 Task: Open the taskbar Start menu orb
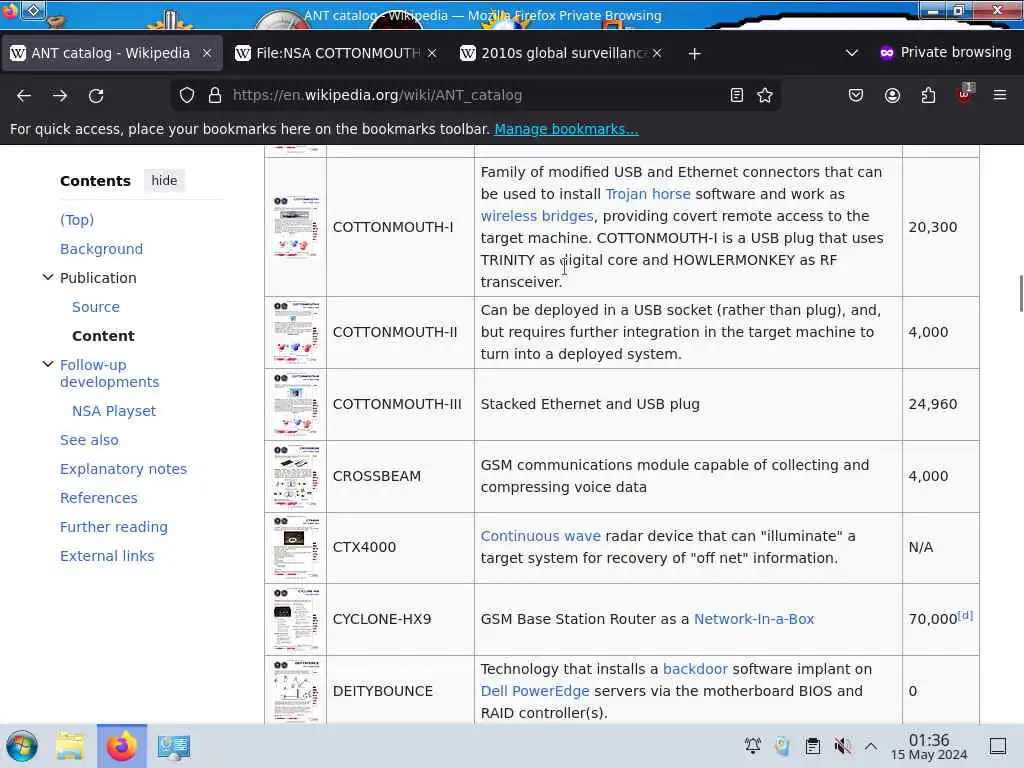coord(22,746)
